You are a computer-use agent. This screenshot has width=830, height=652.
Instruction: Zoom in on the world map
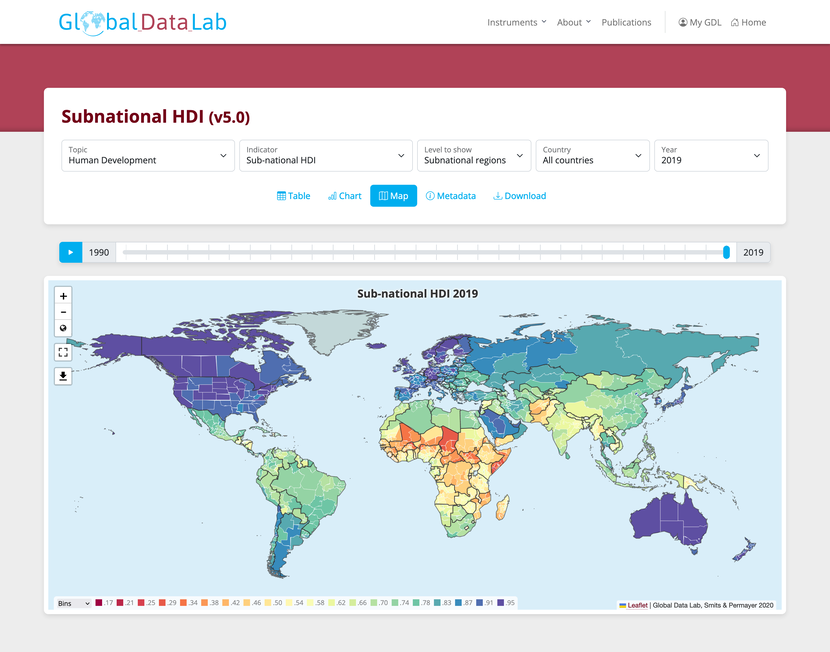[63, 296]
